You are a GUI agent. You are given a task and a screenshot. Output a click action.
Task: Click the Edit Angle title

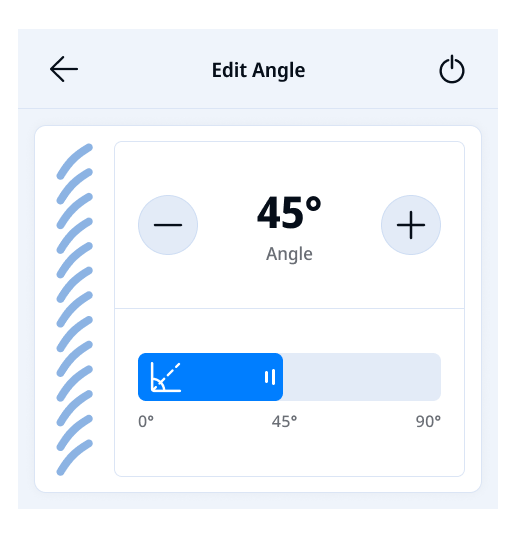(258, 70)
